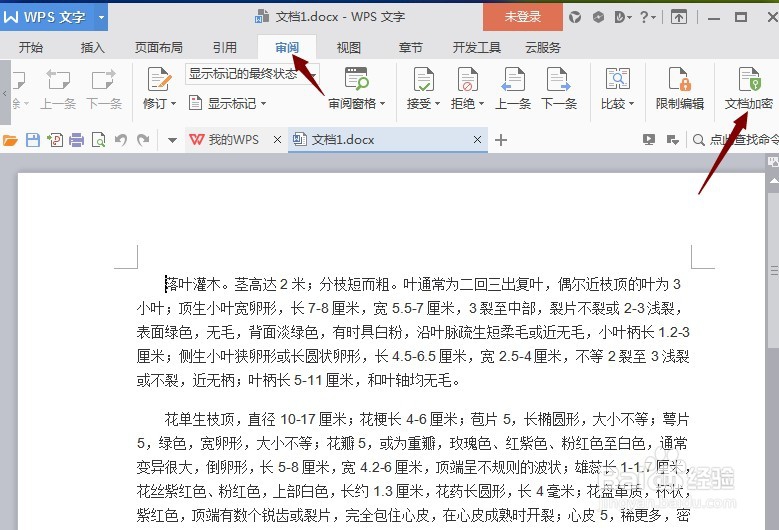Screen dimensions: 779x530
Task: Switch to the 视图 tab
Action: [348, 48]
